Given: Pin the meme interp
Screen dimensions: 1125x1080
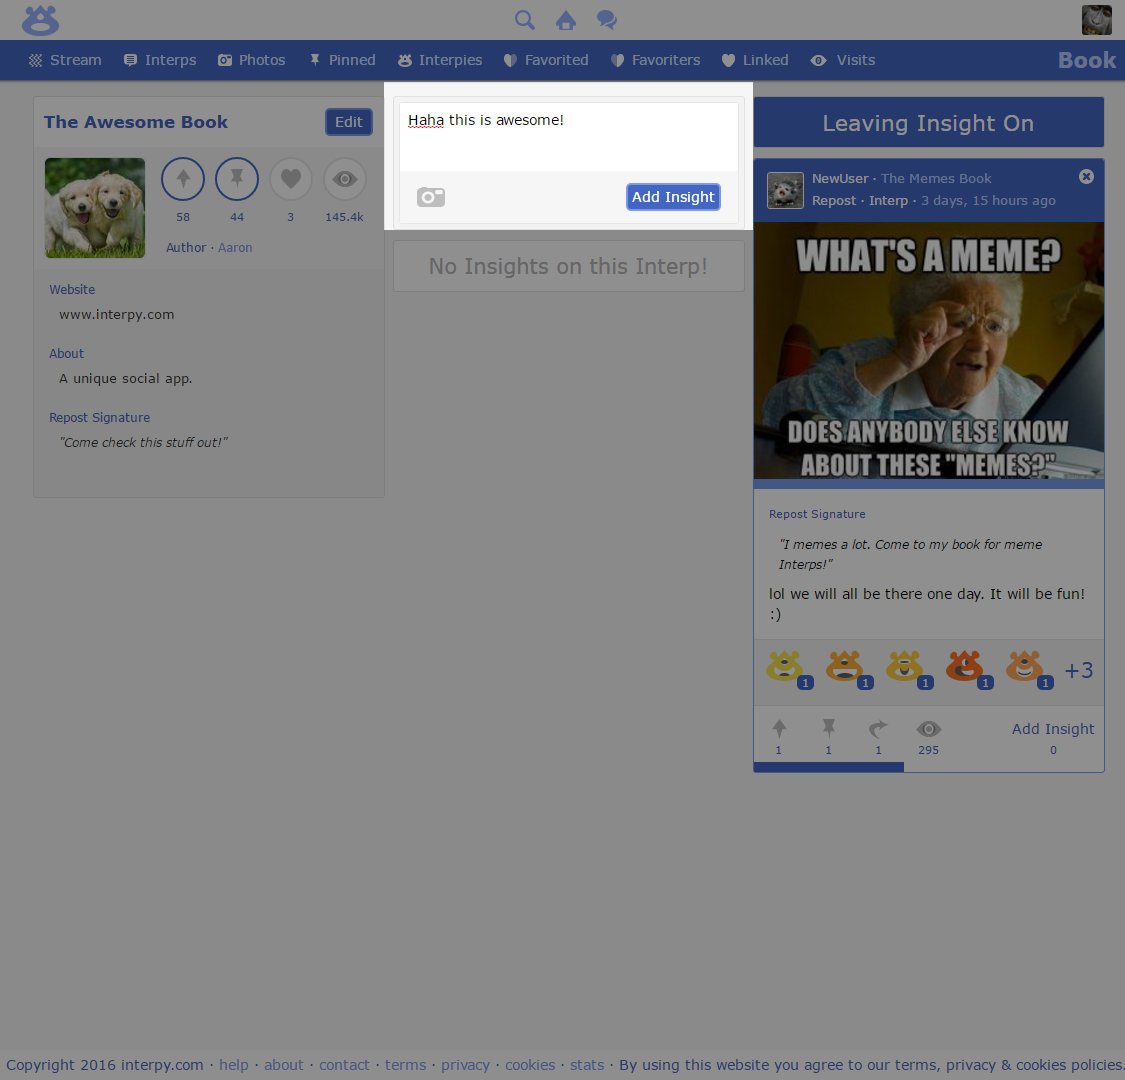Looking at the screenshot, I should [829, 729].
